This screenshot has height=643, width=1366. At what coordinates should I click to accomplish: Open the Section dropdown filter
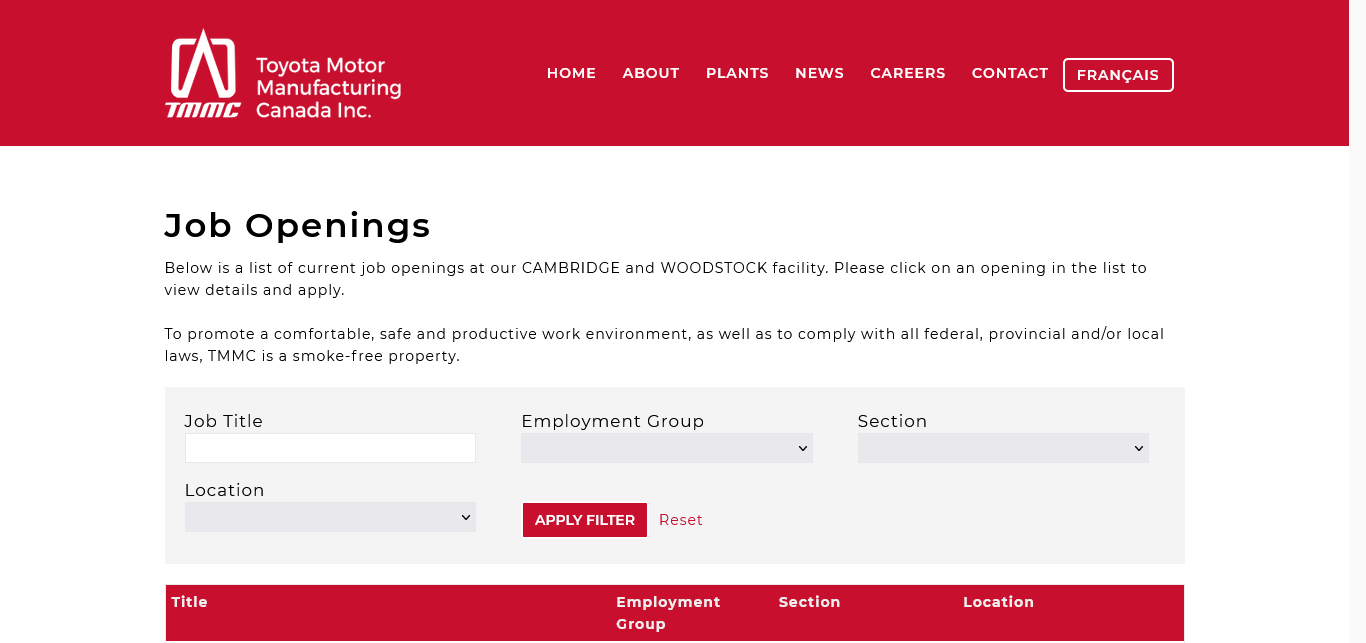coord(1002,448)
